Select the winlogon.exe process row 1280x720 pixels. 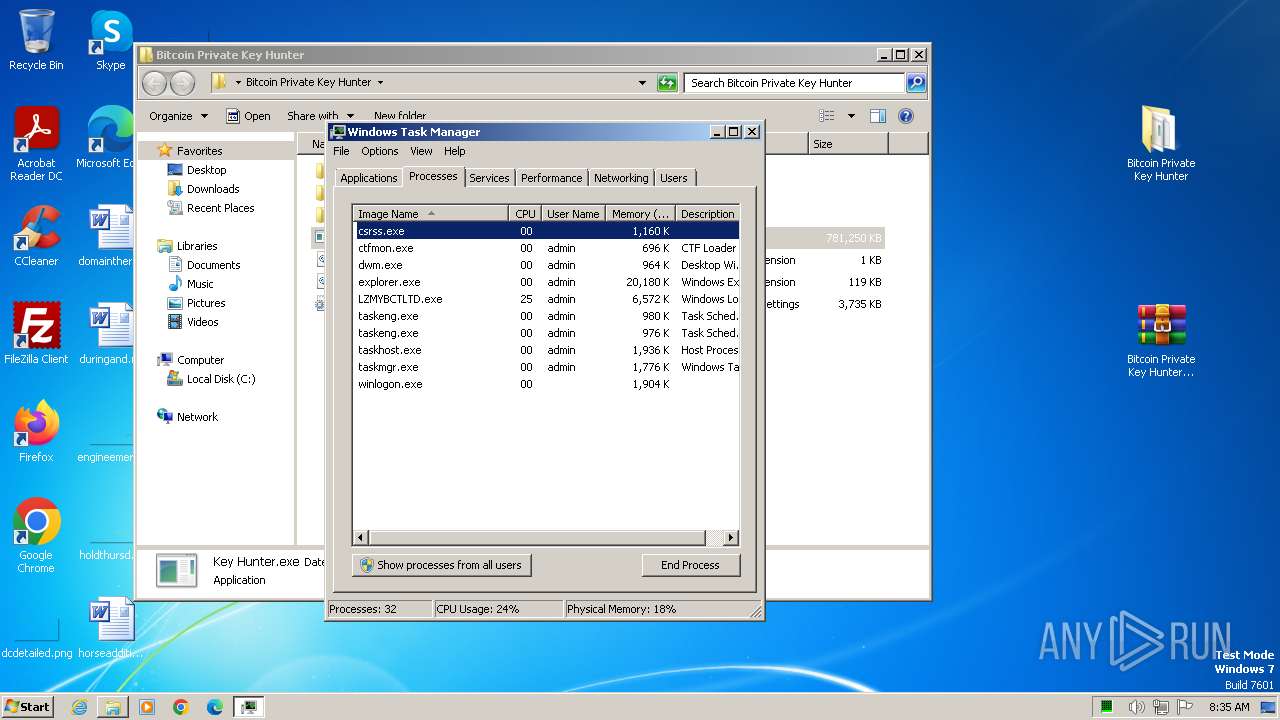tap(546, 384)
